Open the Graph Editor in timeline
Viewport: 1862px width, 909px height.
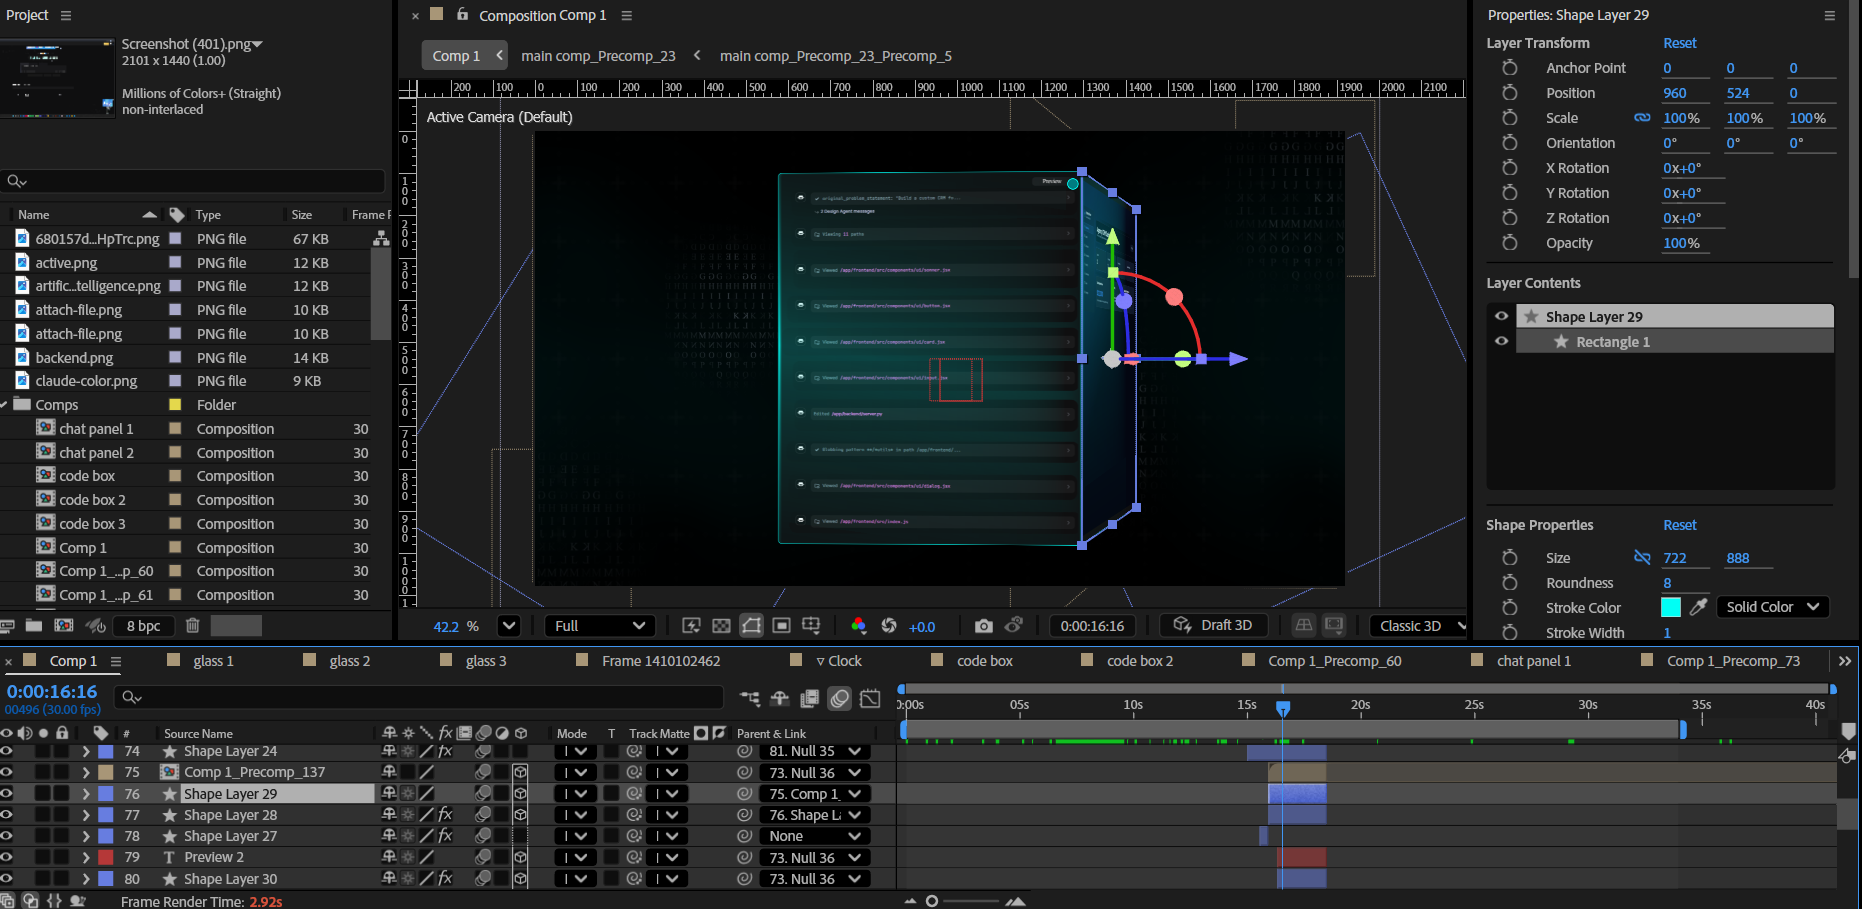(x=870, y=698)
